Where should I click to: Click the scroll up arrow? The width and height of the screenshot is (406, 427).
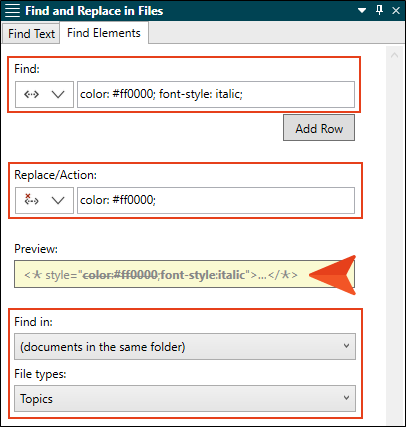point(395,55)
